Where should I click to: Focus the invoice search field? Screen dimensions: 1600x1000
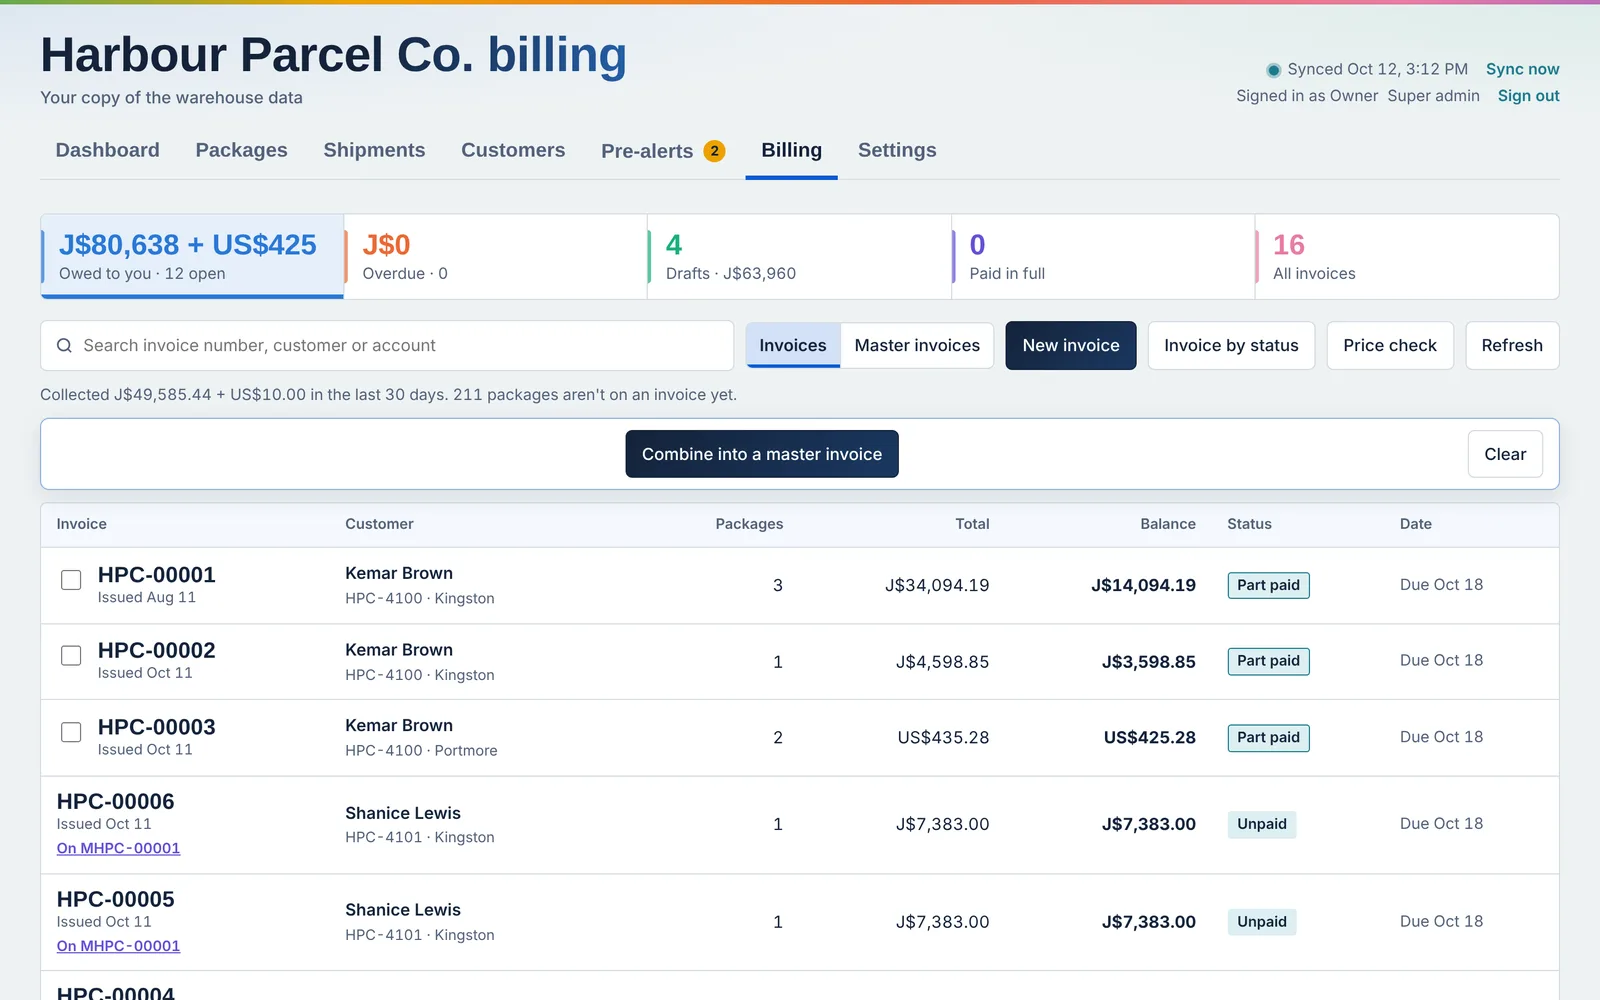point(387,346)
